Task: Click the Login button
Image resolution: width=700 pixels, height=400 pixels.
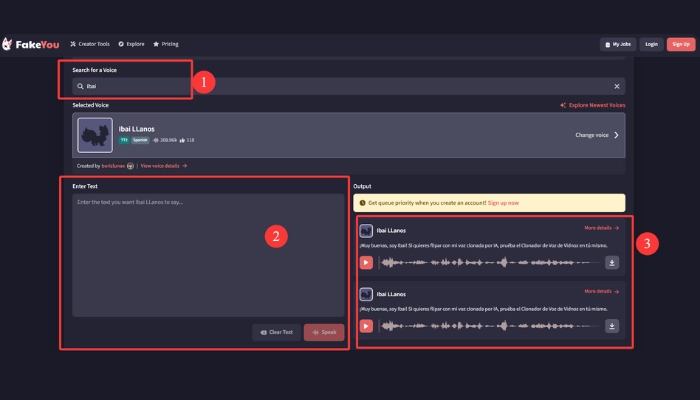Action: point(651,44)
